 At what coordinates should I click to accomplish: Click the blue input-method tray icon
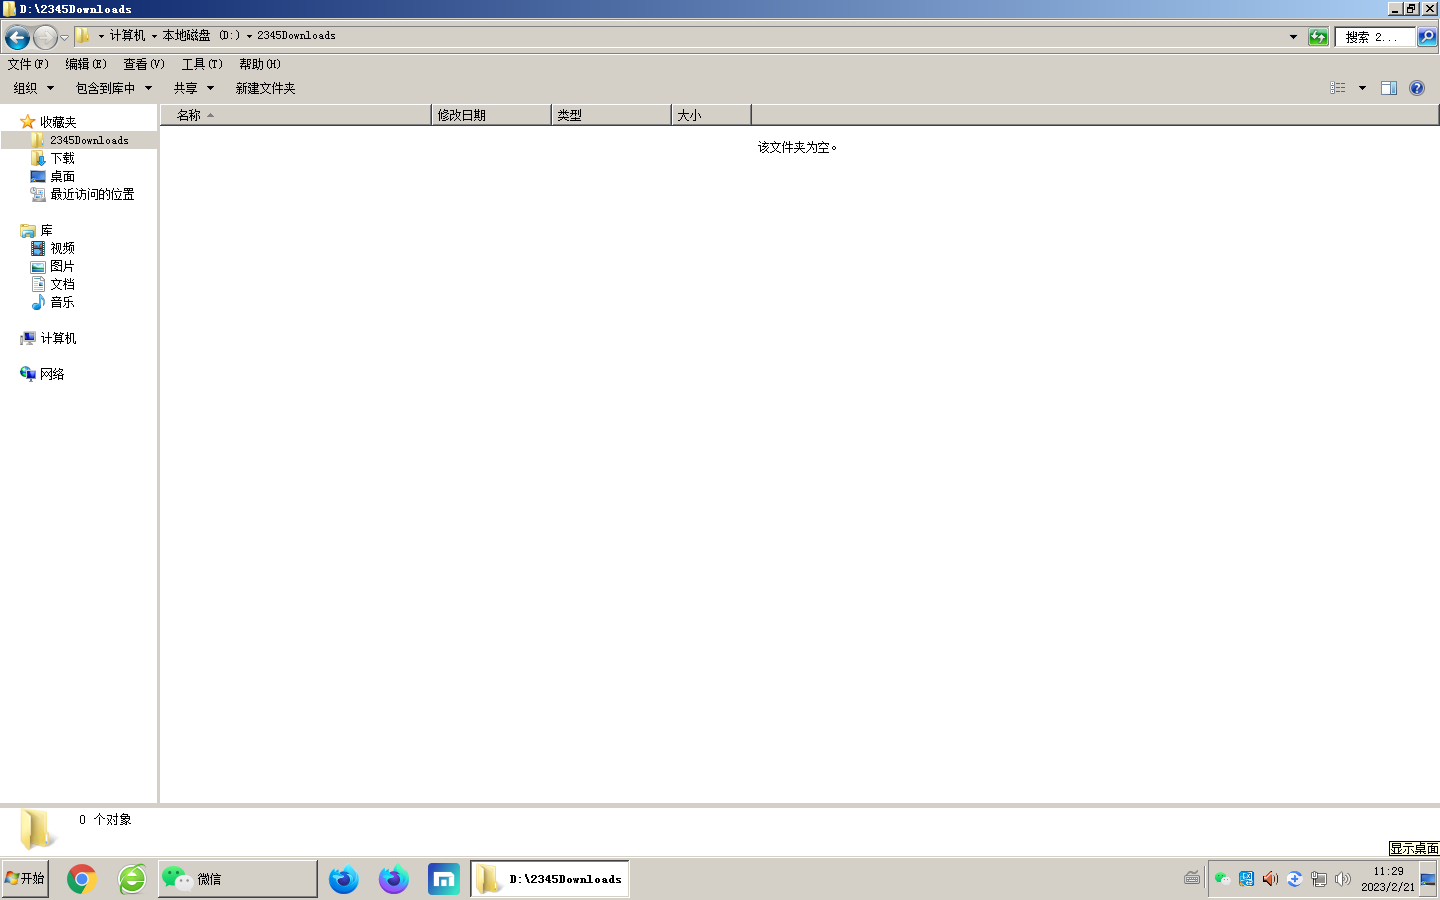click(1246, 879)
